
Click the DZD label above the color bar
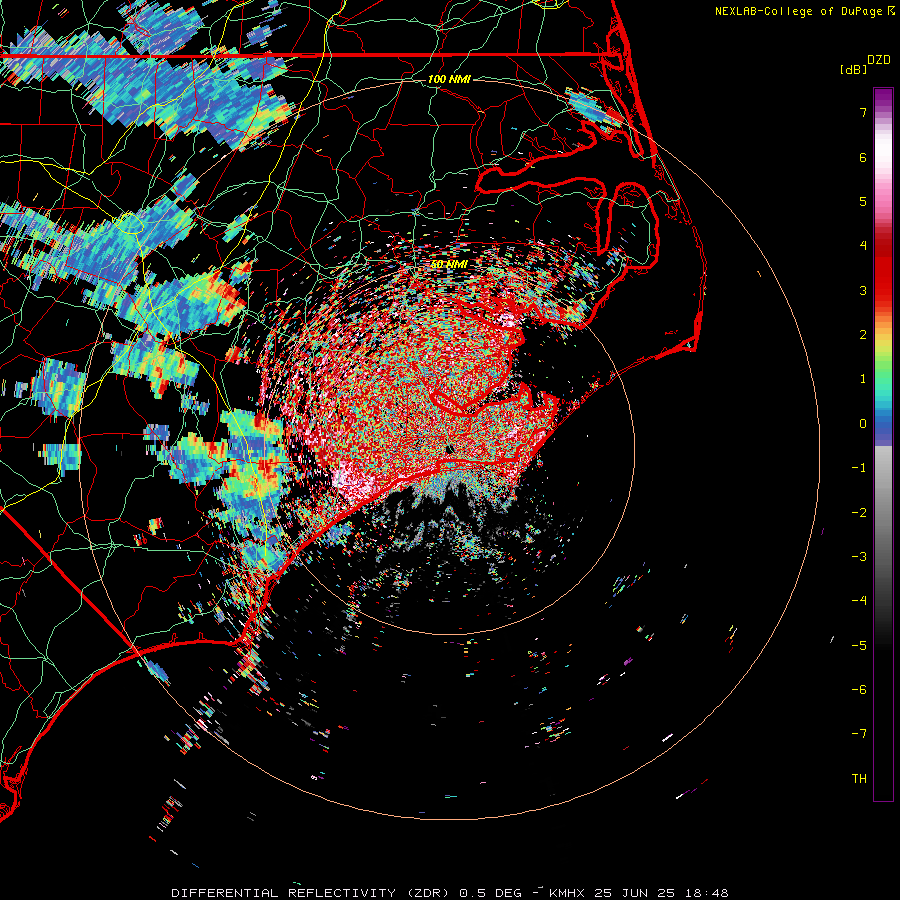pos(879,60)
